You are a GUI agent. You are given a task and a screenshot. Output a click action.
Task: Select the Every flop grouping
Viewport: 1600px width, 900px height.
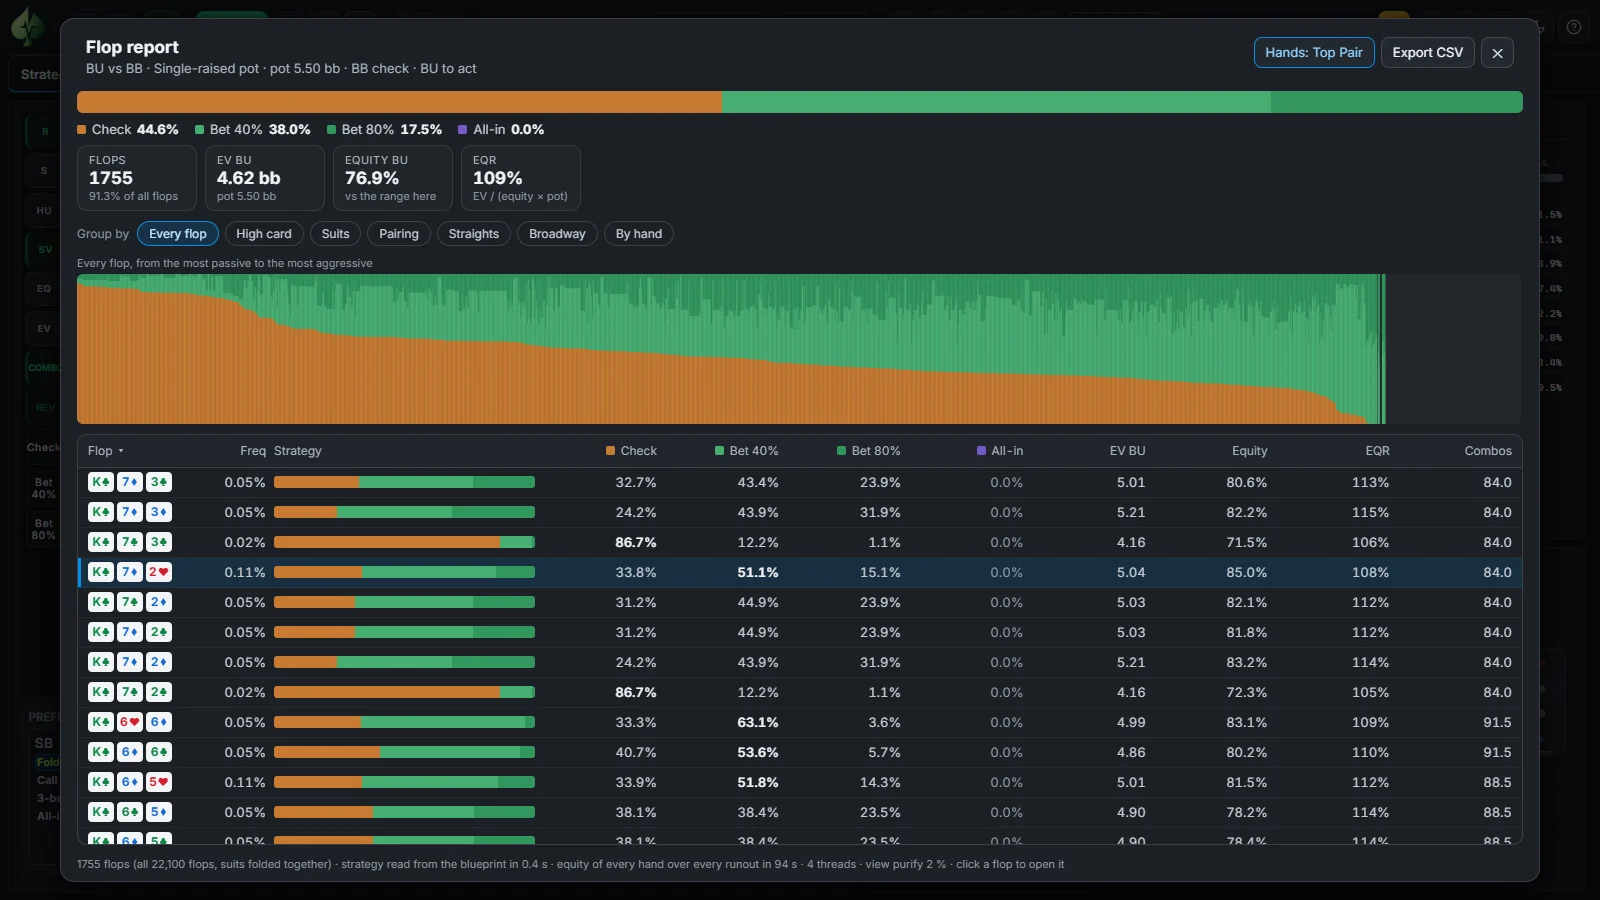click(x=178, y=234)
